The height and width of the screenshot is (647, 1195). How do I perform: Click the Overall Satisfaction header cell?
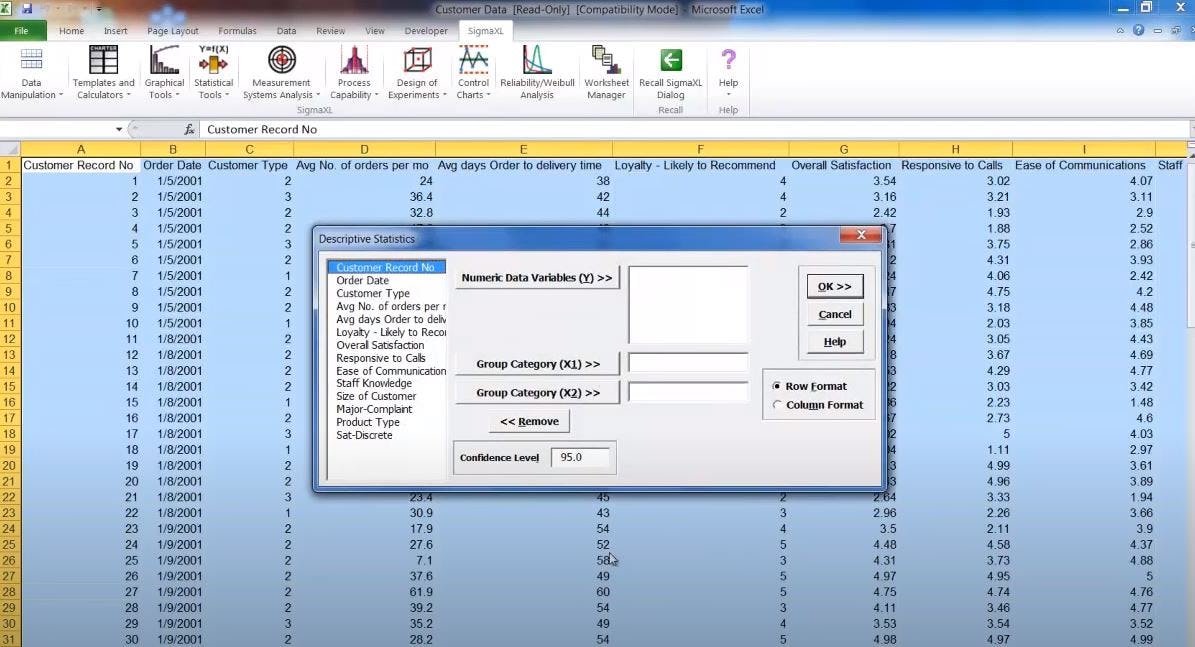click(x=844, y=165)
